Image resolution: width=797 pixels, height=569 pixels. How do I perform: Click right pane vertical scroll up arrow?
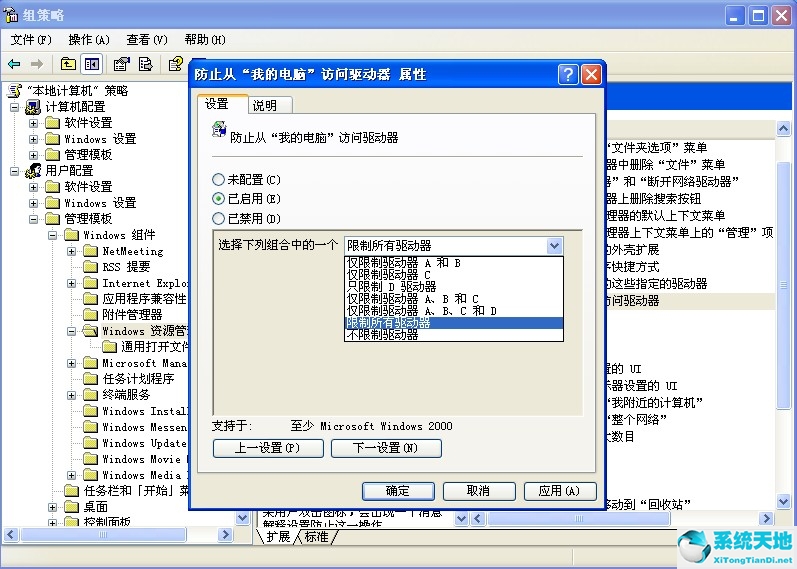783,129
